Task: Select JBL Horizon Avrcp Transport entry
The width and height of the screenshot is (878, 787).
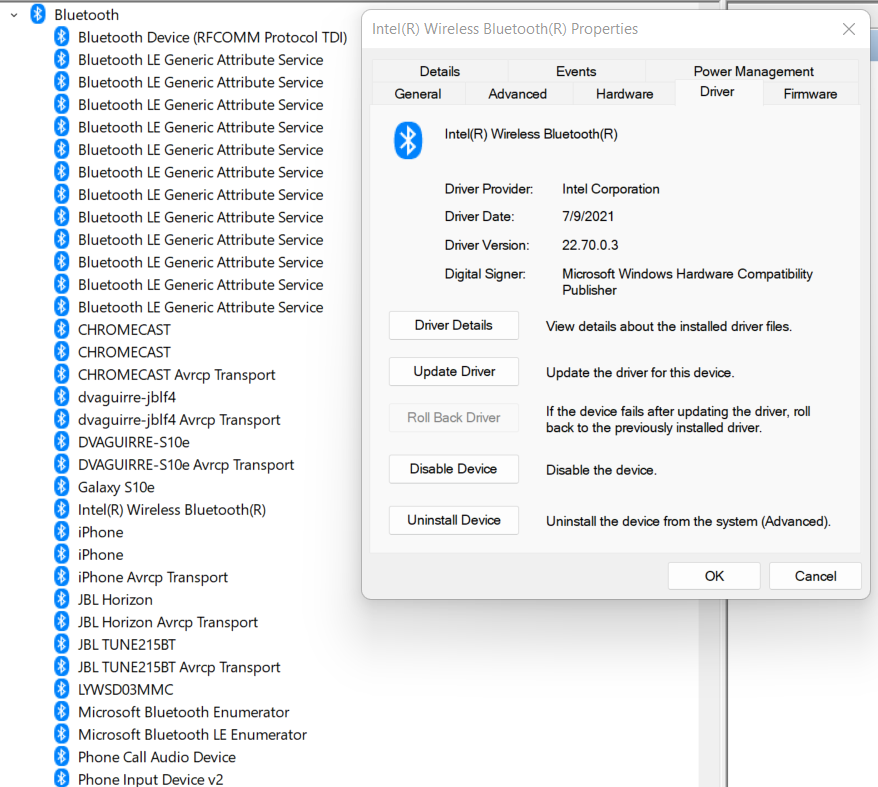Action: pos(167,622)
